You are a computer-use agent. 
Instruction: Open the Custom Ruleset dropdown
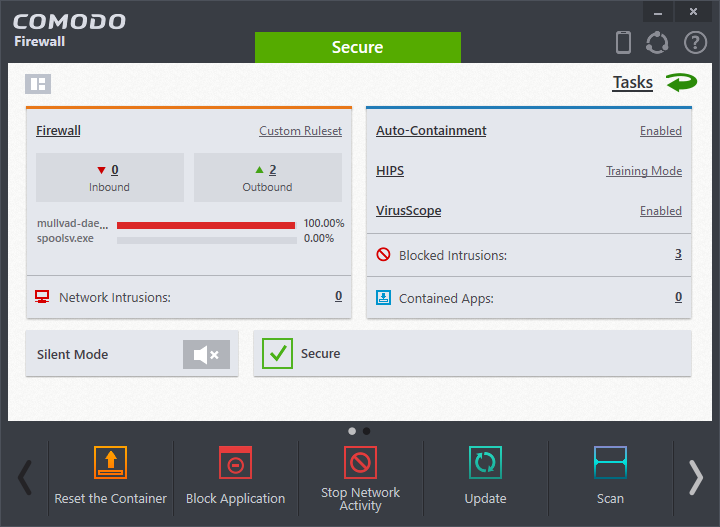pos(300,131)
